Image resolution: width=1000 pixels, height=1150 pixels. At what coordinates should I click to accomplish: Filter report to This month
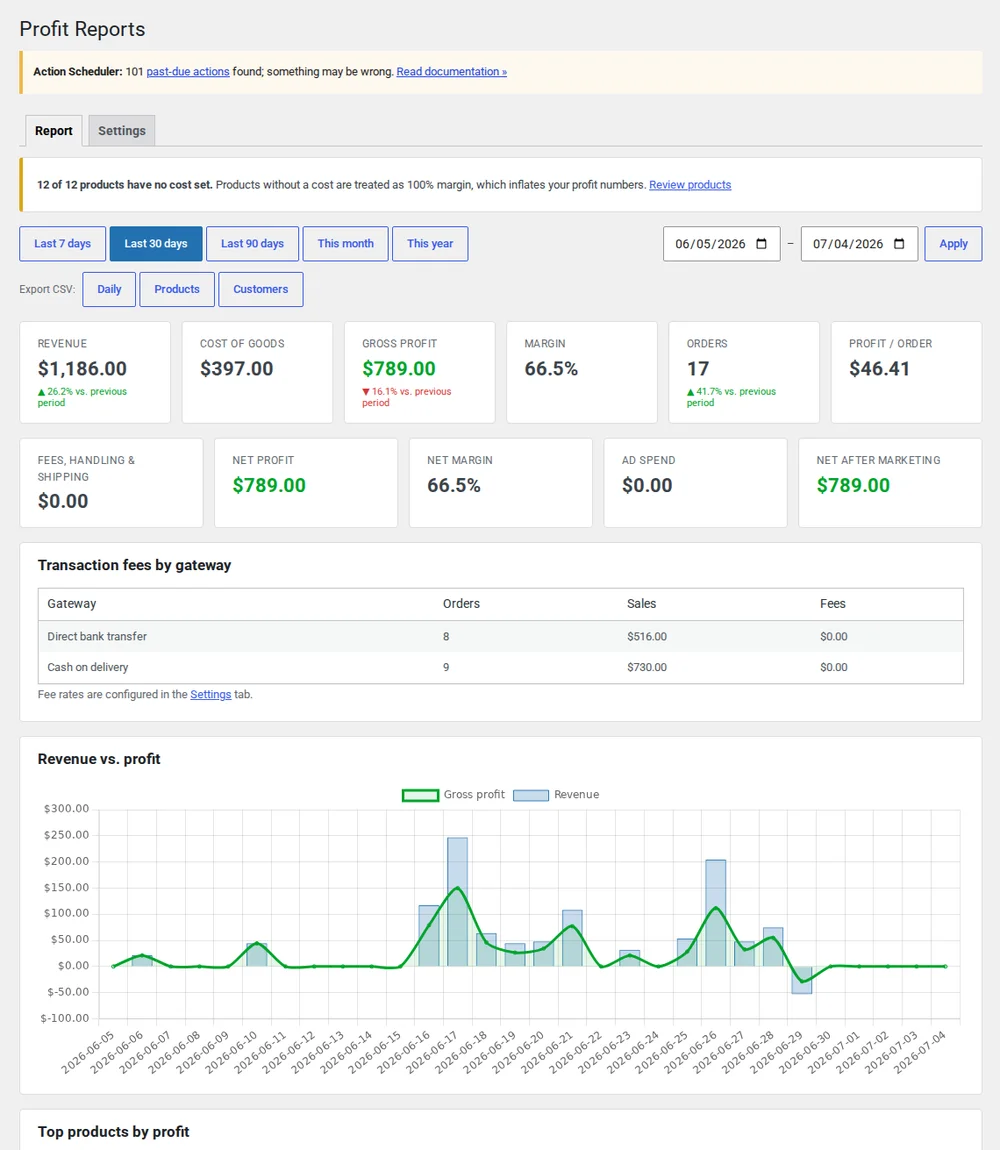(x=346, y=243)
